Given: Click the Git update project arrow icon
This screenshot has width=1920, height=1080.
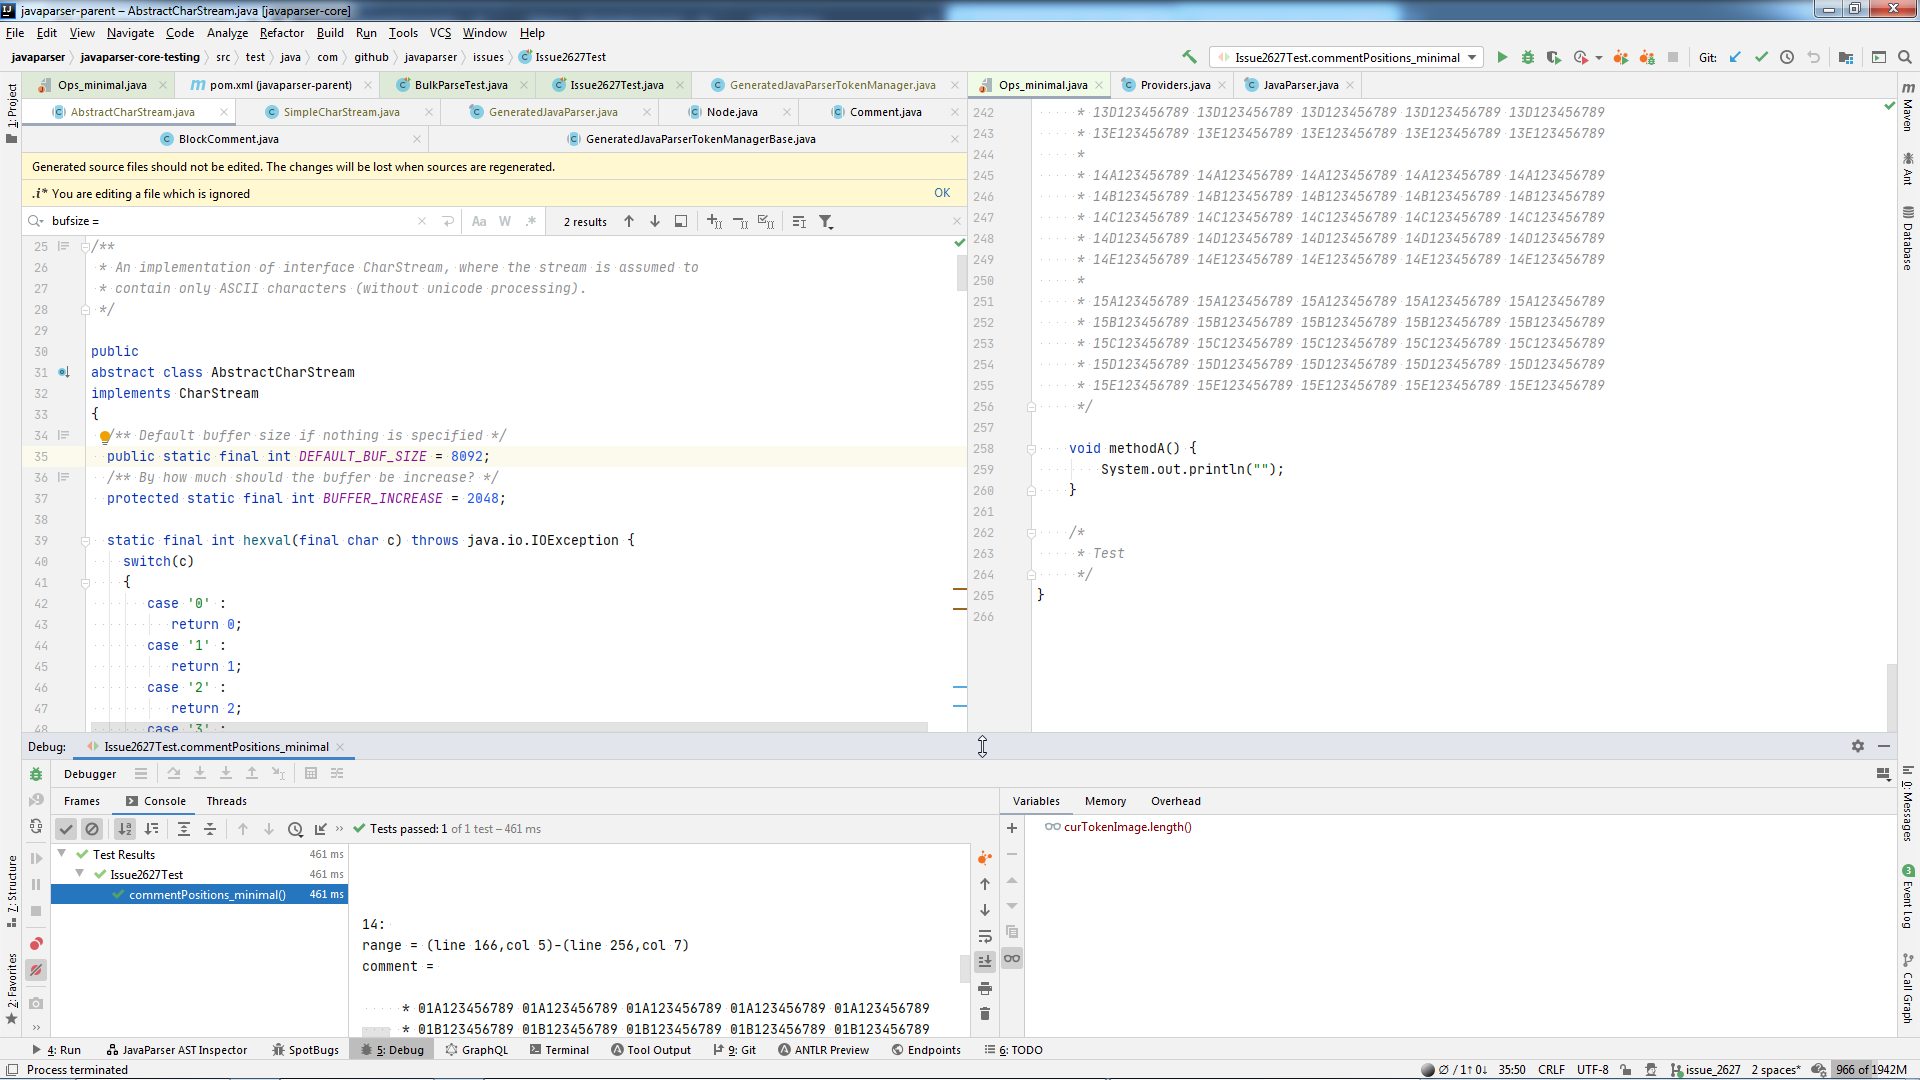Looking at the screenshot, I should click(1735, 58).
